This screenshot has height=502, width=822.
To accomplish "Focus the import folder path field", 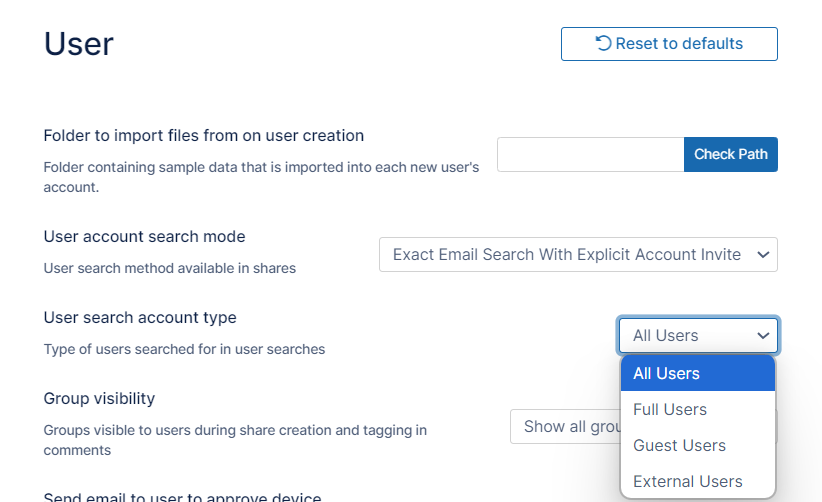I will (x=590, y=154).
